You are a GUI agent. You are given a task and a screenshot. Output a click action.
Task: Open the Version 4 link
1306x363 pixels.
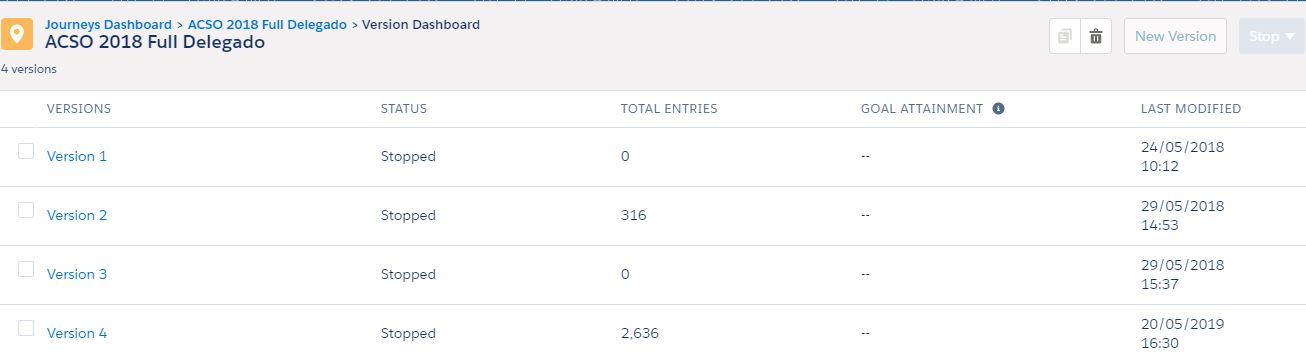[x=77, y=333]
